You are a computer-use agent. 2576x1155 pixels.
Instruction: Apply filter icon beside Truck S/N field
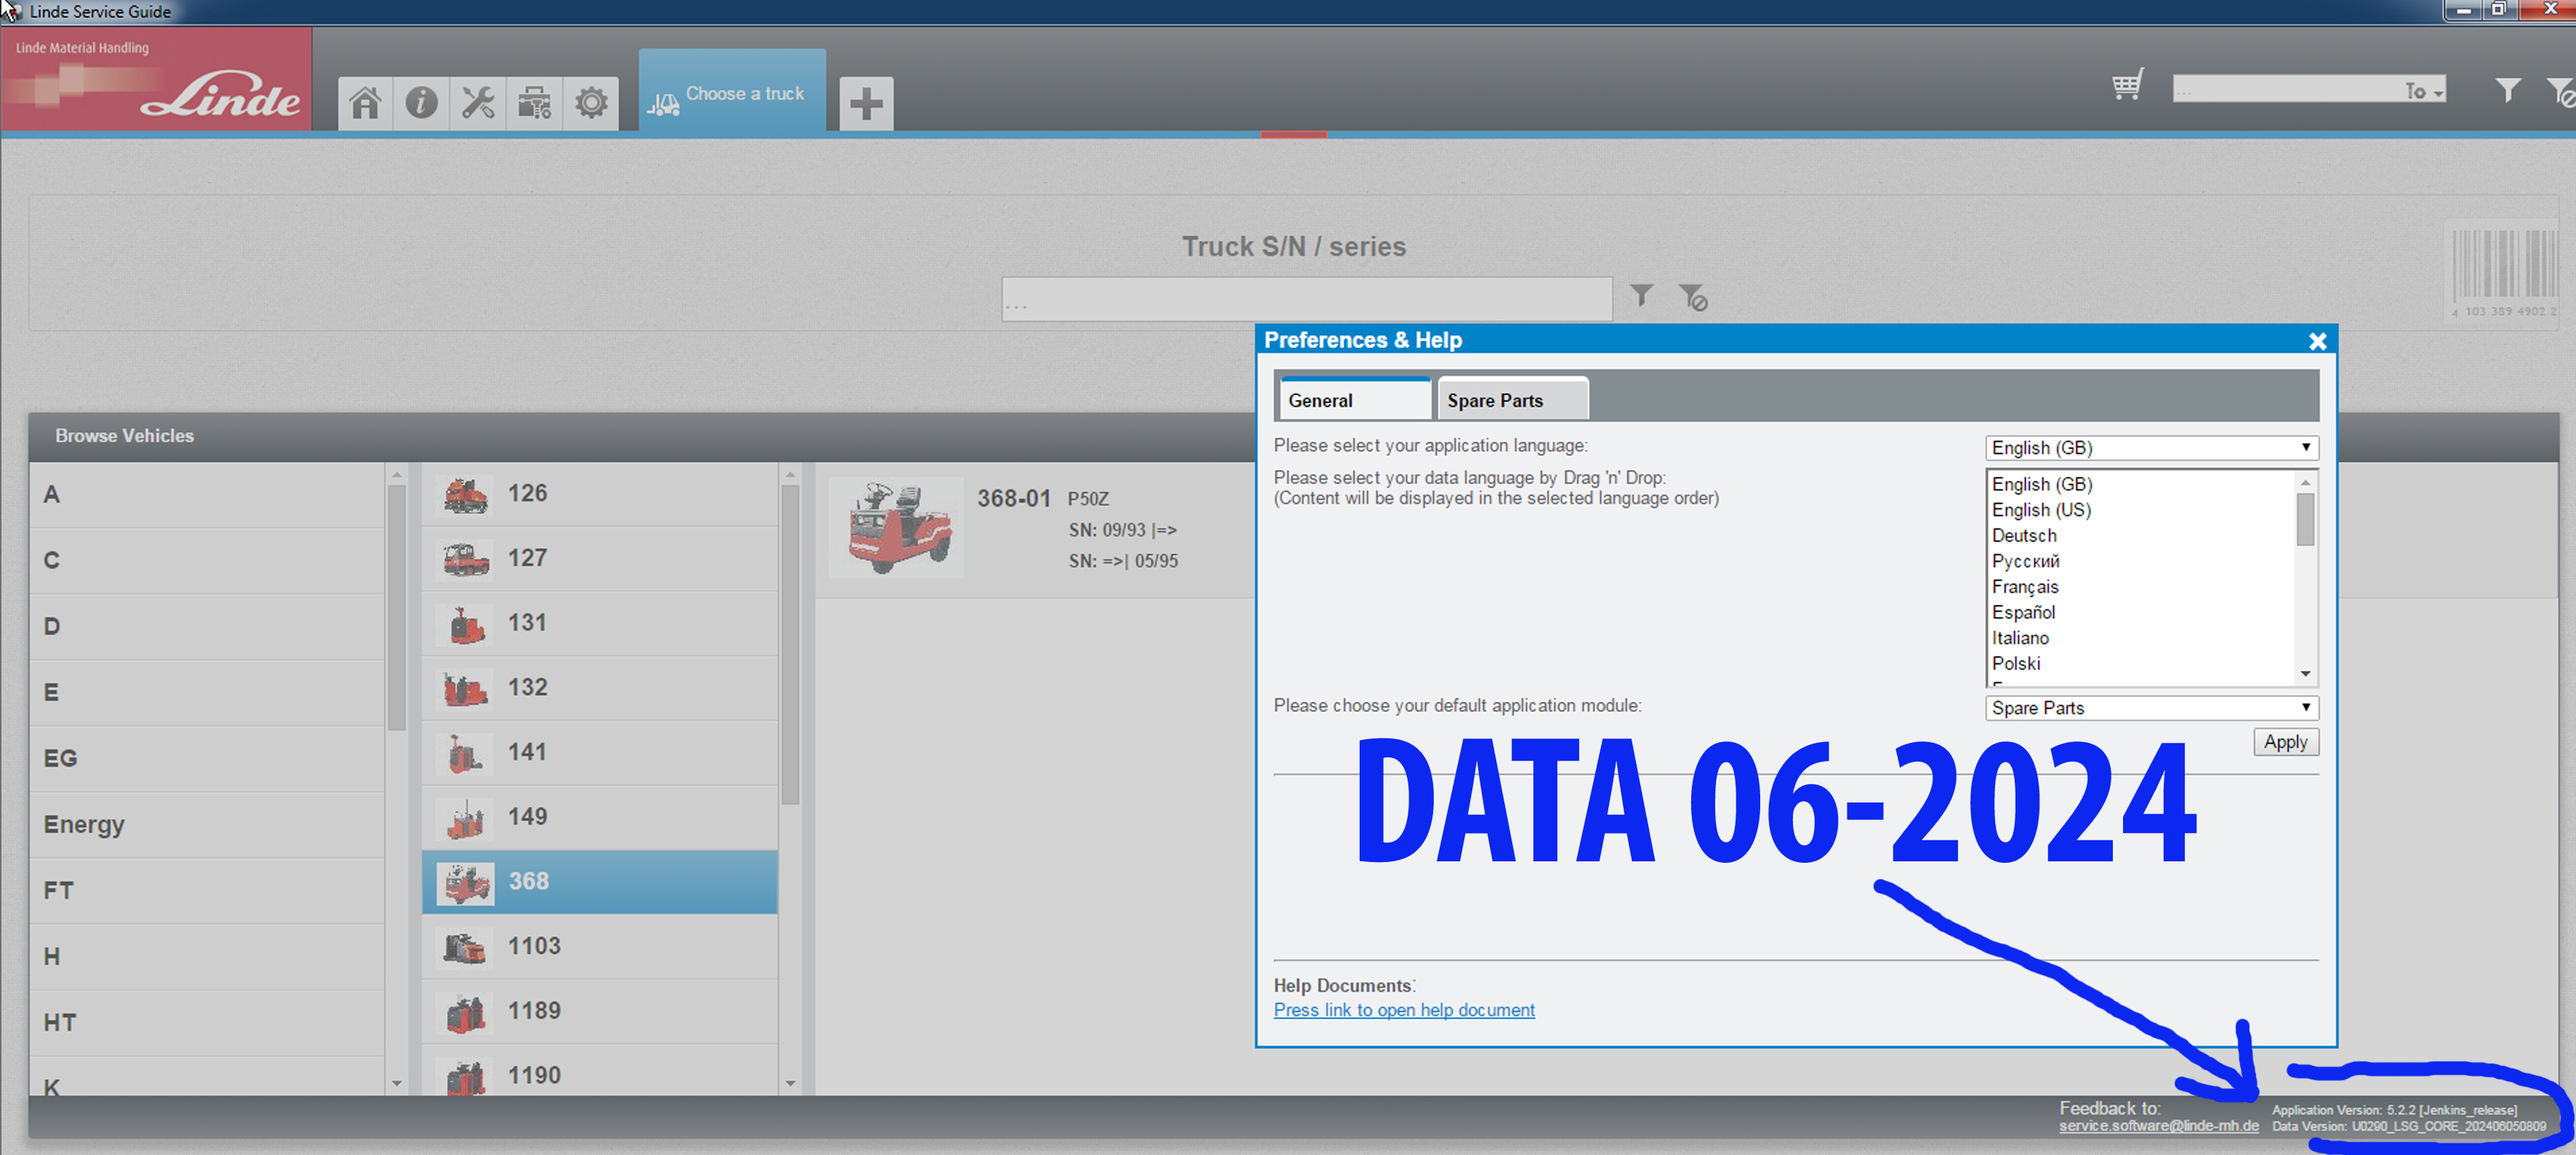point(1641,295)
